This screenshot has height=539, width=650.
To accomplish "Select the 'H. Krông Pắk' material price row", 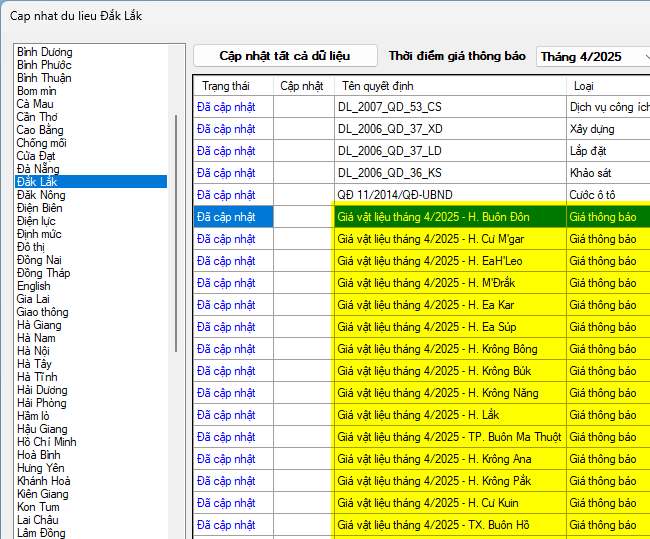I will click(x=450, y=481).
